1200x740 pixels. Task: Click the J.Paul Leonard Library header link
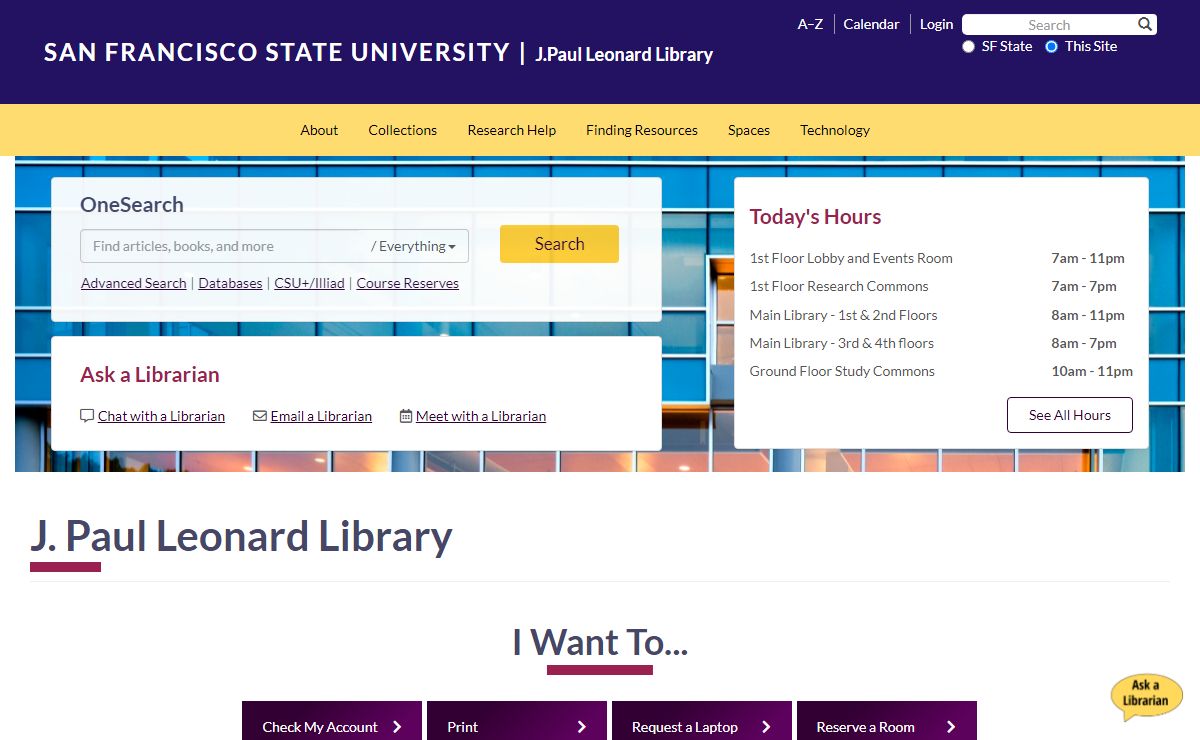coord(624,54)
